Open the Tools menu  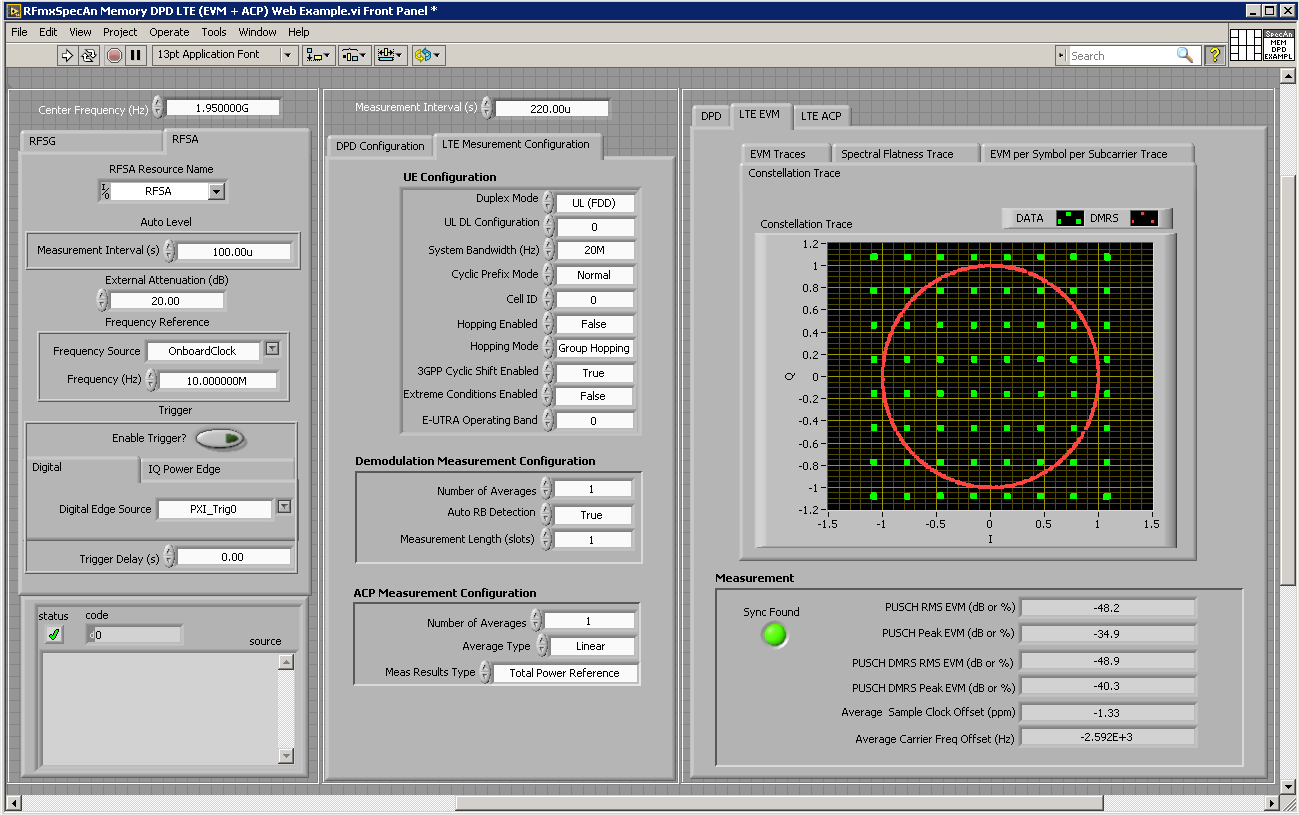(x=213, y=32)
